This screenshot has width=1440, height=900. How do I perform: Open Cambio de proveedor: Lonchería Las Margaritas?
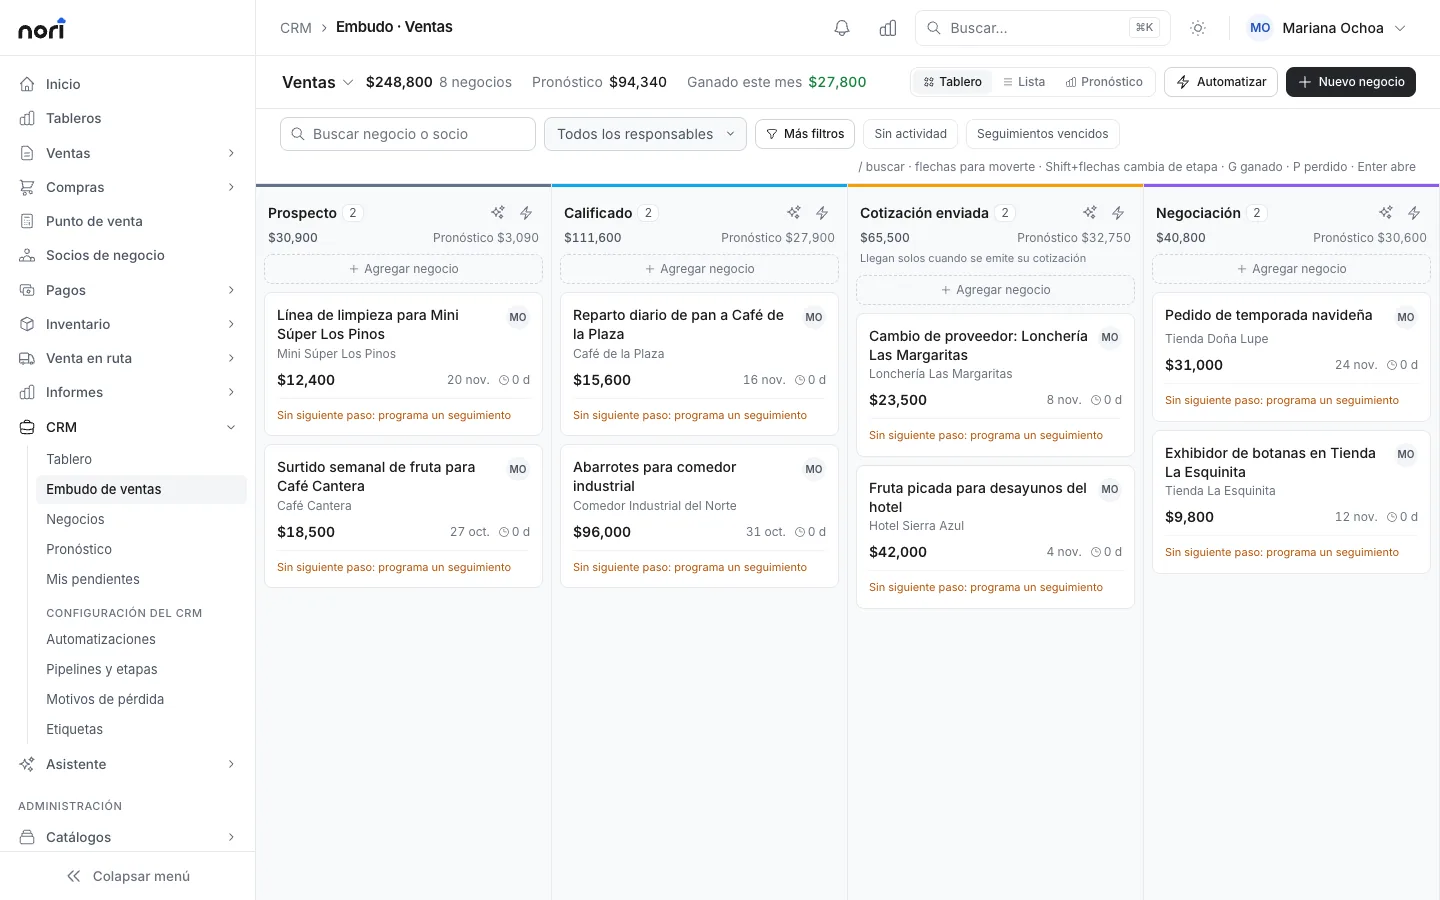978,345
